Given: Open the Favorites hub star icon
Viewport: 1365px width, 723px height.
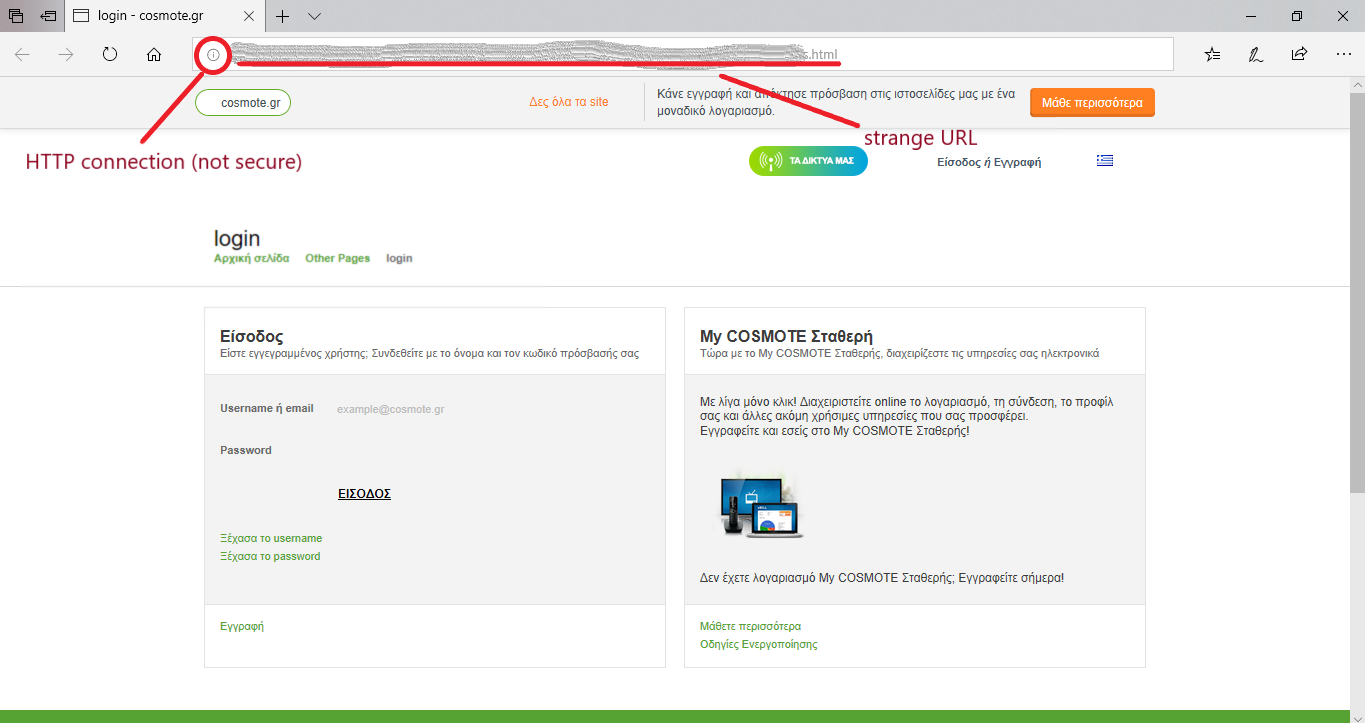Looking at the screenshot, I should (x=1212, y=54).
